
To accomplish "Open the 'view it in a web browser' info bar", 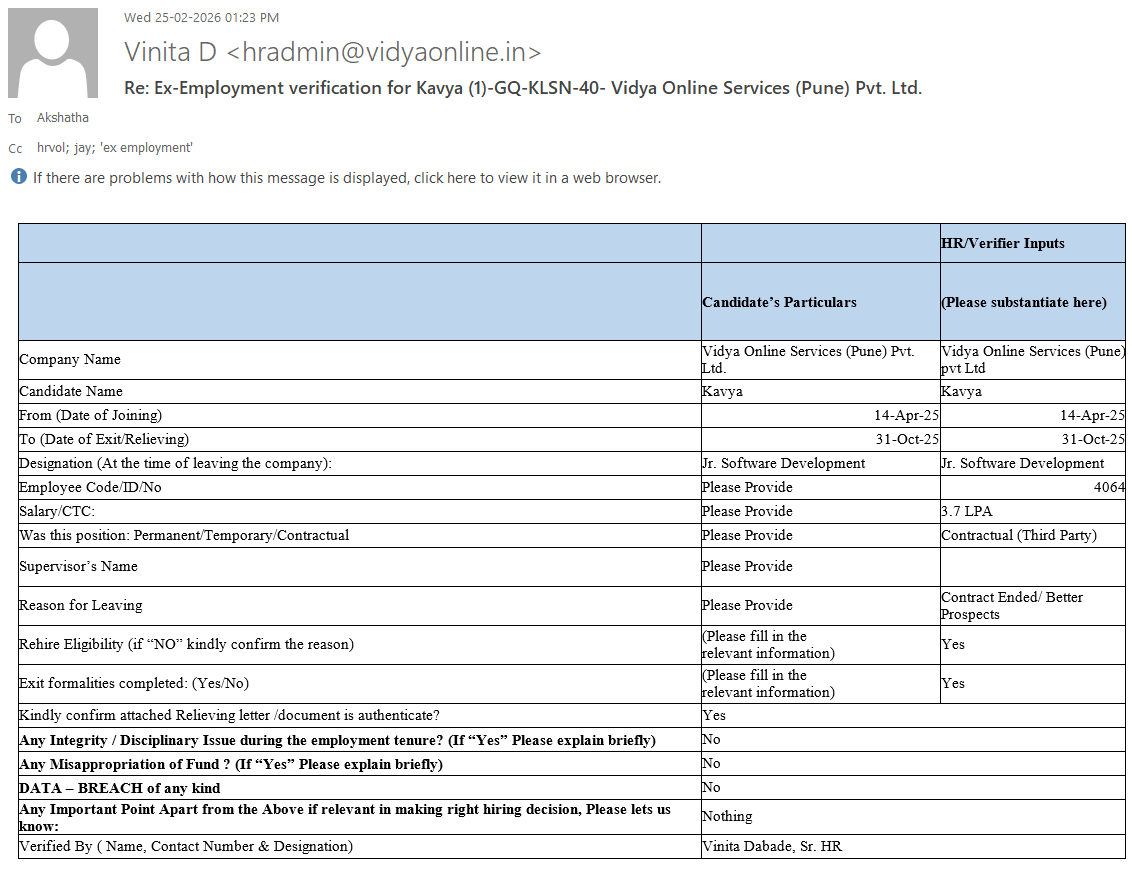I will point(347,178).
